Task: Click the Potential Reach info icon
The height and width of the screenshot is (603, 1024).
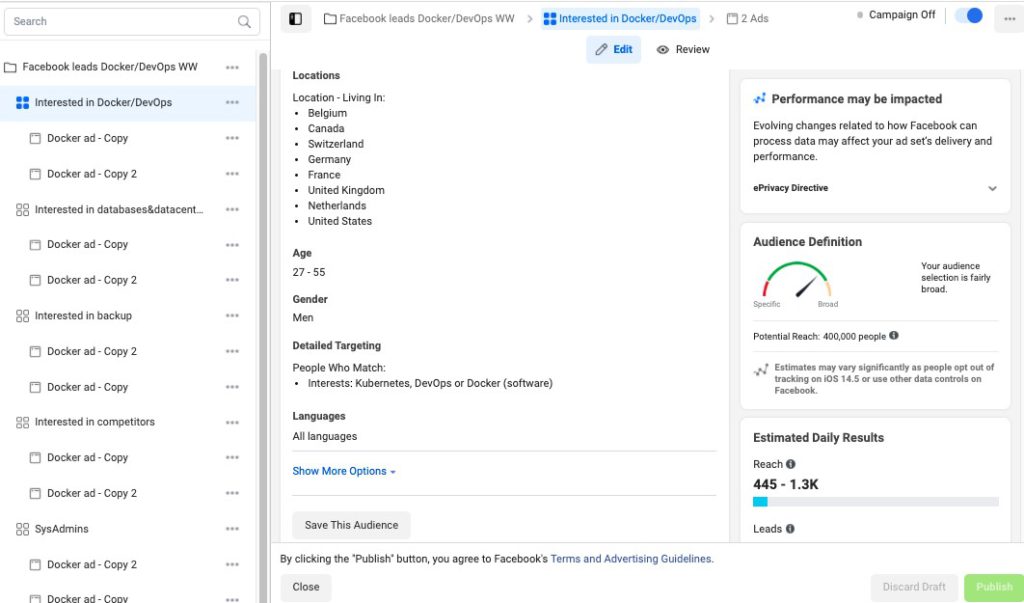Action: (893, 336)
